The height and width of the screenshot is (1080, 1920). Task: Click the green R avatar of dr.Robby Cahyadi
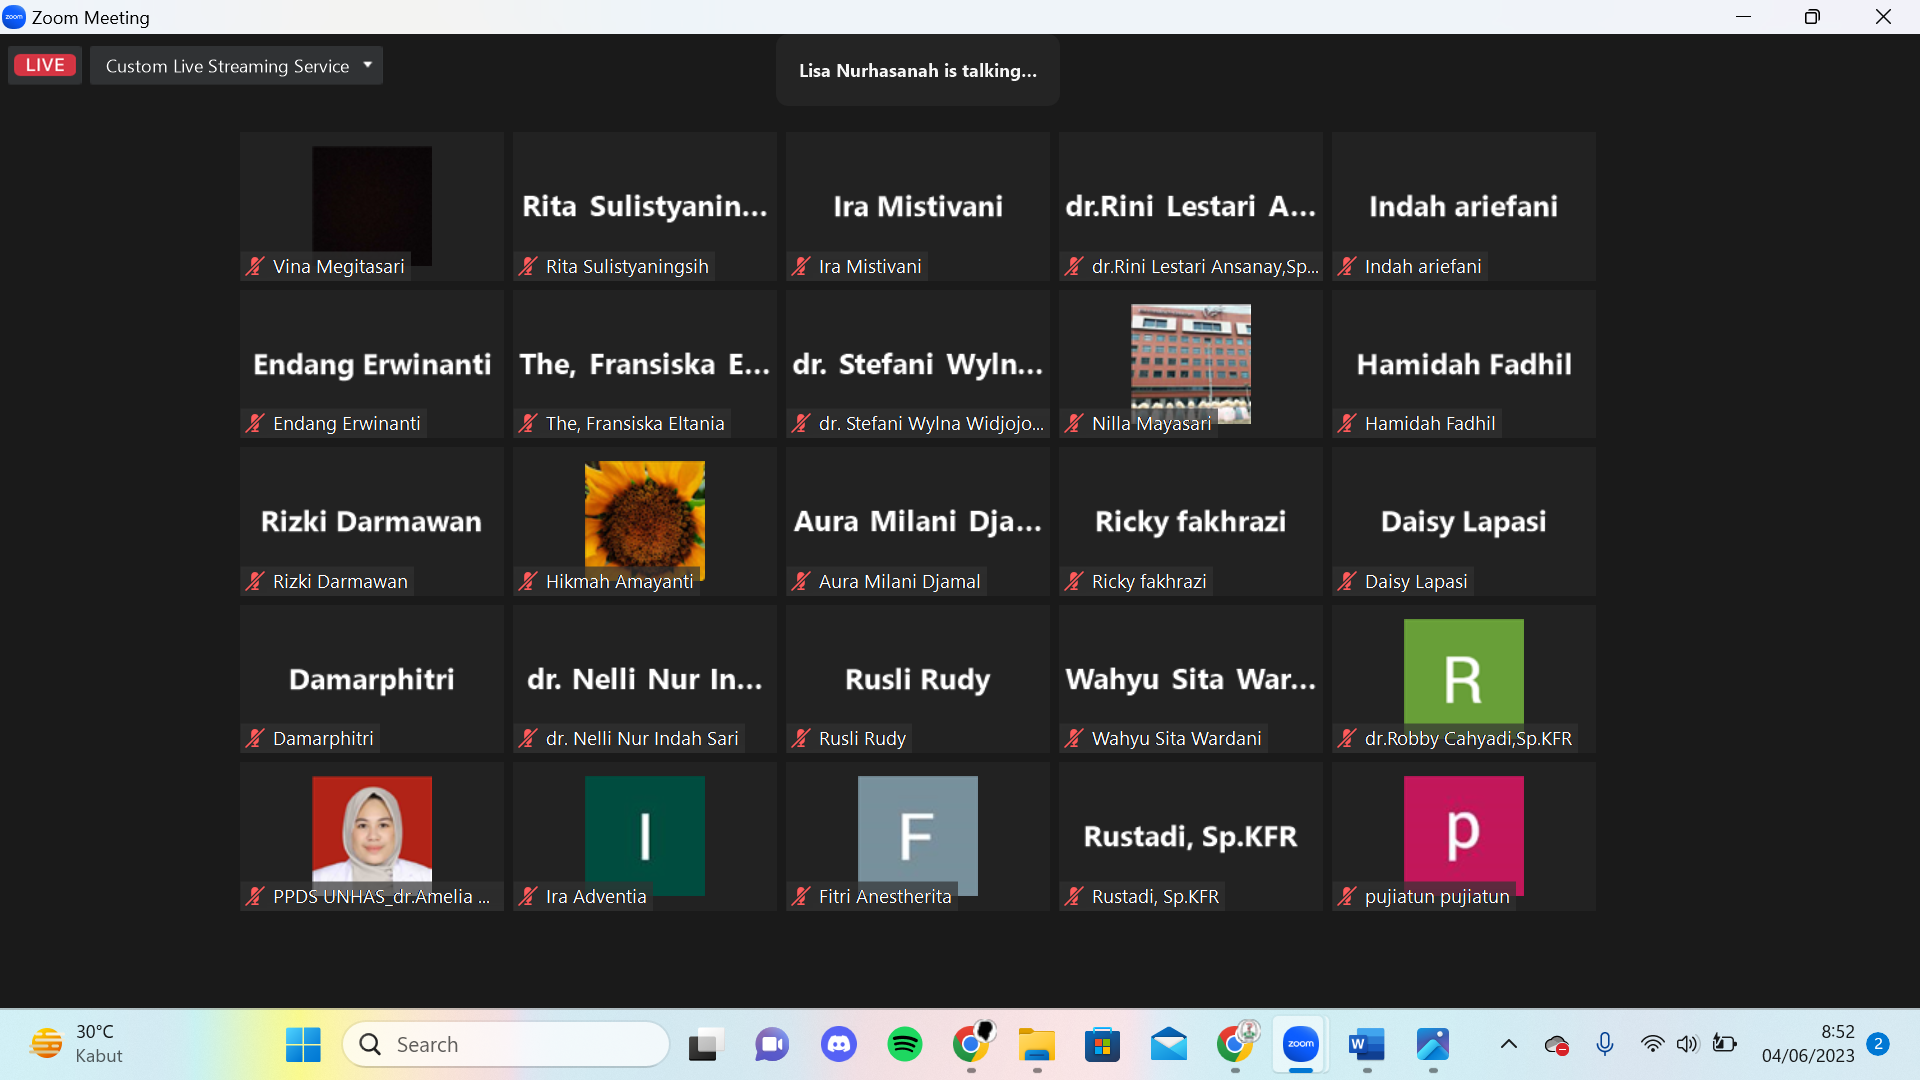(x=1463, y=671)
